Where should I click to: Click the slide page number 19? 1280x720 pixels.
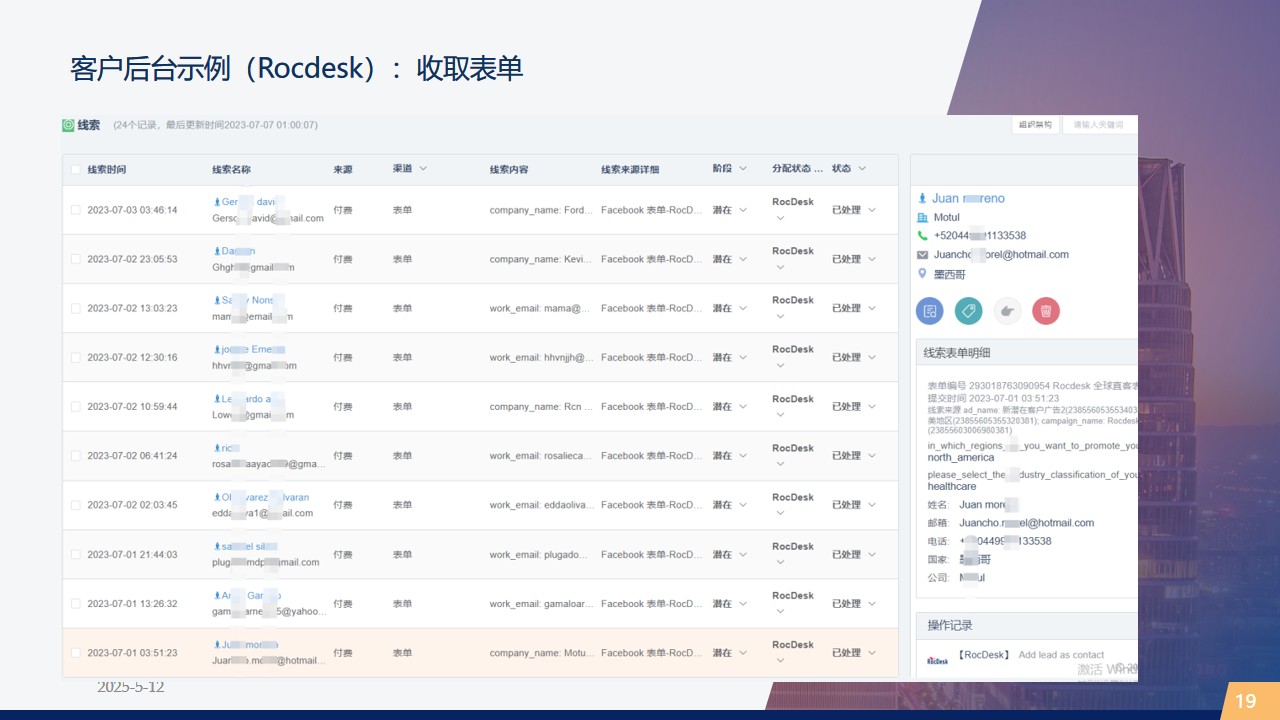[x=1245, y=702]
